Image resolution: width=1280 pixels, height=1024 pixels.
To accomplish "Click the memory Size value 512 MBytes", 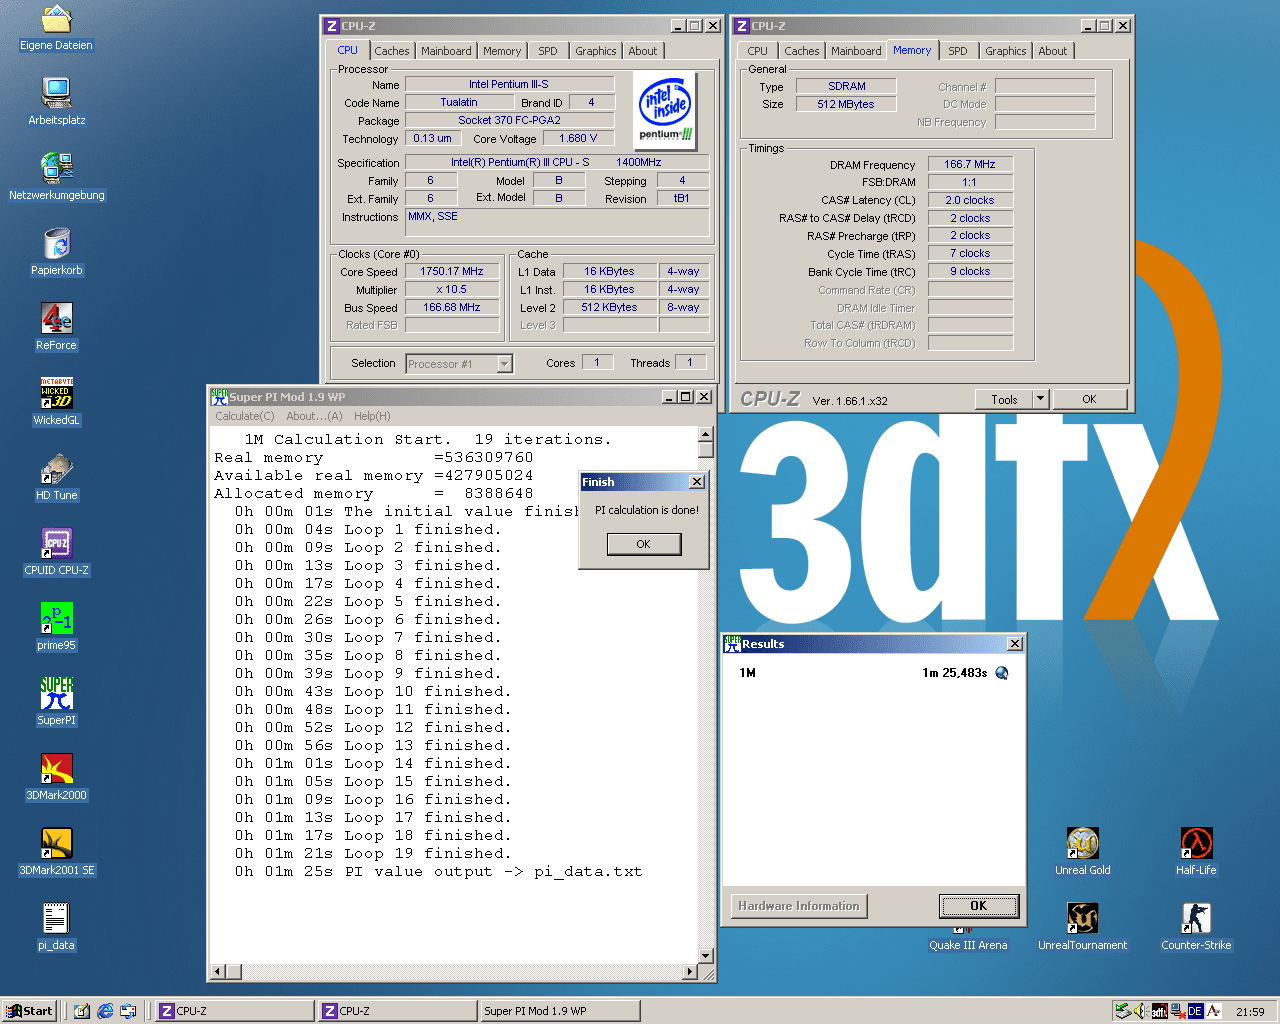I will click(x=846, y=104).
